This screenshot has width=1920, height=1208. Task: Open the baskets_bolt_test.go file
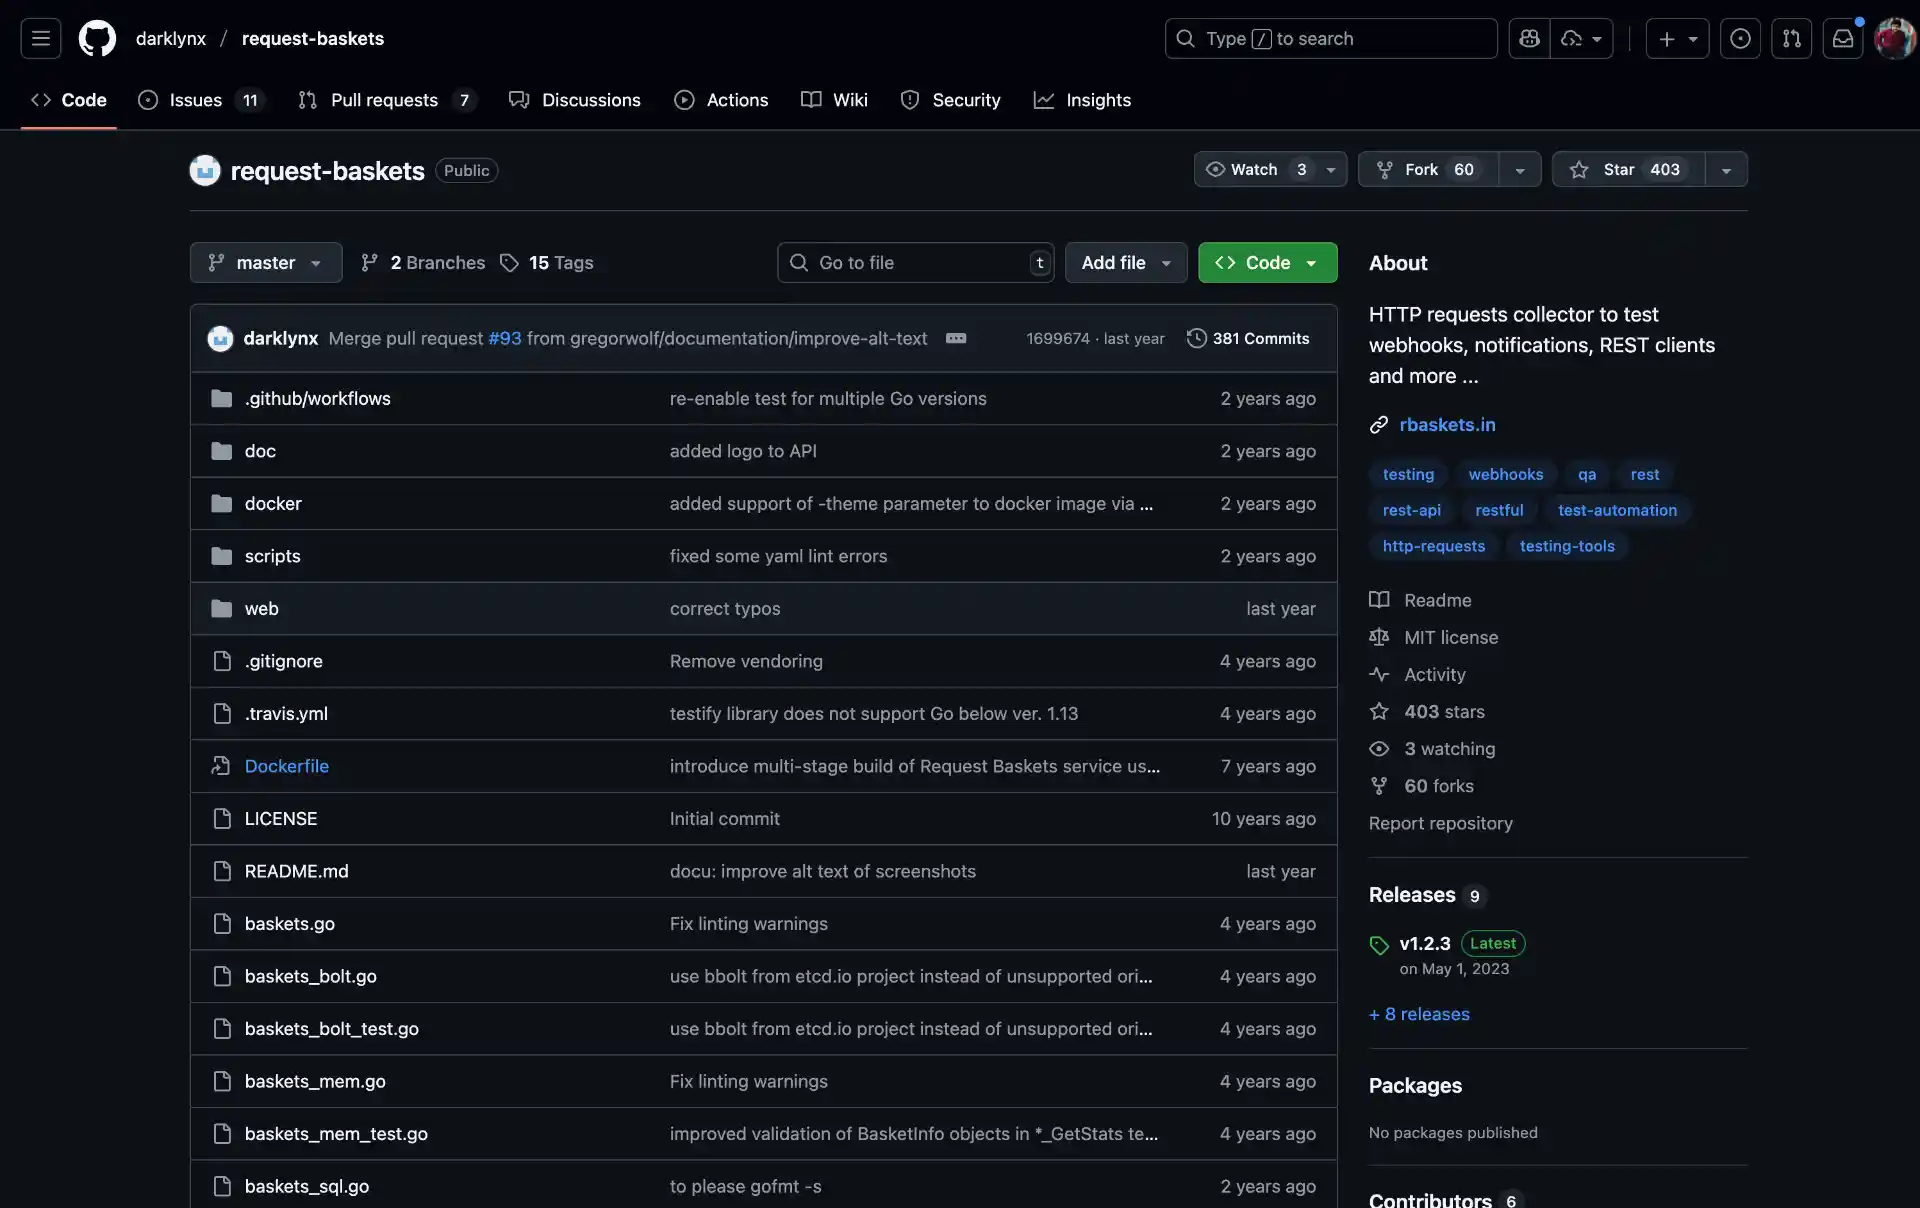pyautogui.click(x=331, y=1029)
